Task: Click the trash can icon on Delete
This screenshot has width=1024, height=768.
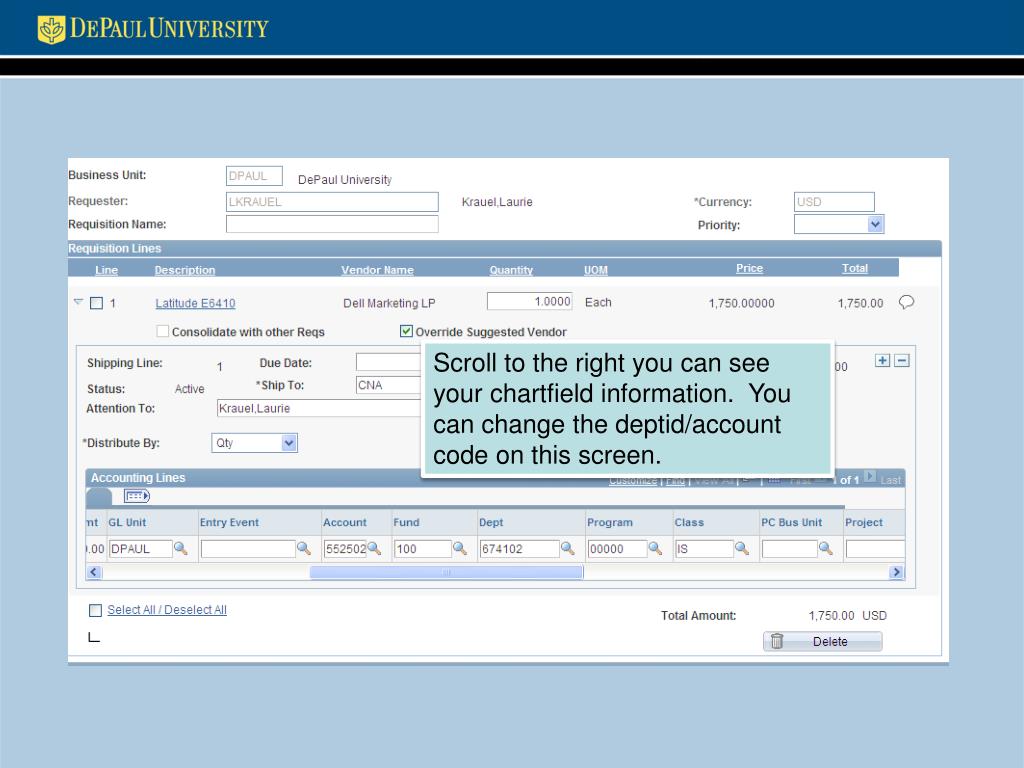Action: [776, 641]
